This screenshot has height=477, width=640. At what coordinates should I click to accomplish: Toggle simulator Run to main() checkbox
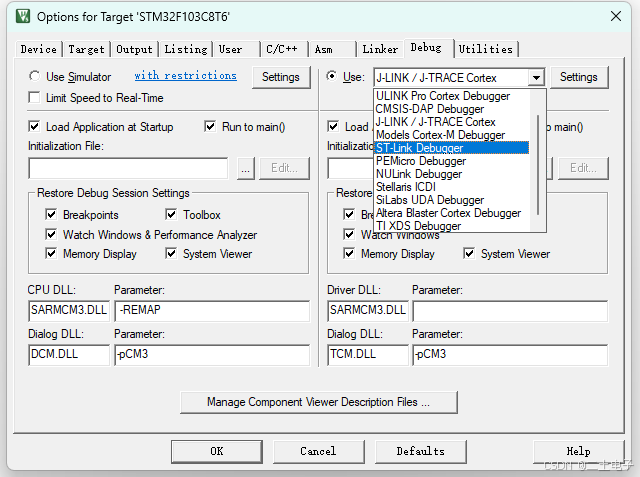click(x=210, y=126)
